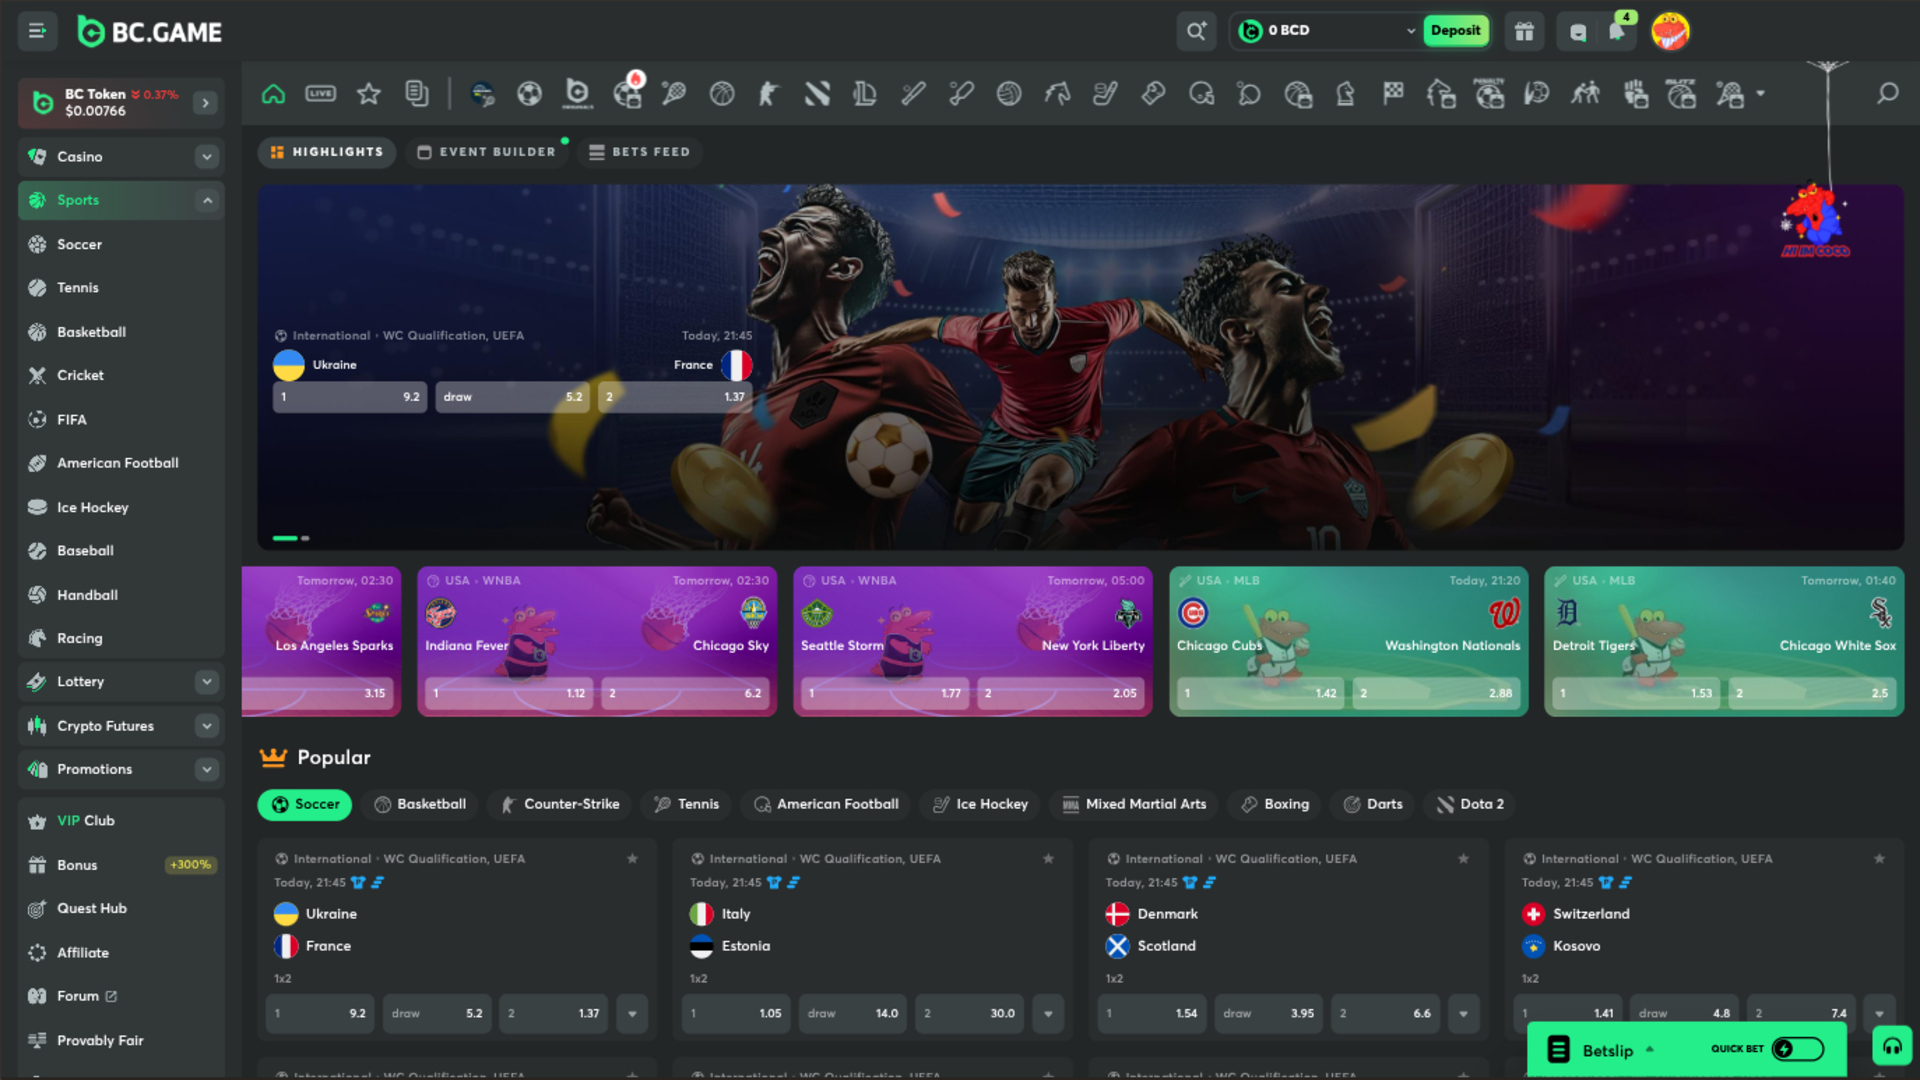Open the live support headset icon
This screenshot has height=1080, width=1920.
pos(1892,1046)
